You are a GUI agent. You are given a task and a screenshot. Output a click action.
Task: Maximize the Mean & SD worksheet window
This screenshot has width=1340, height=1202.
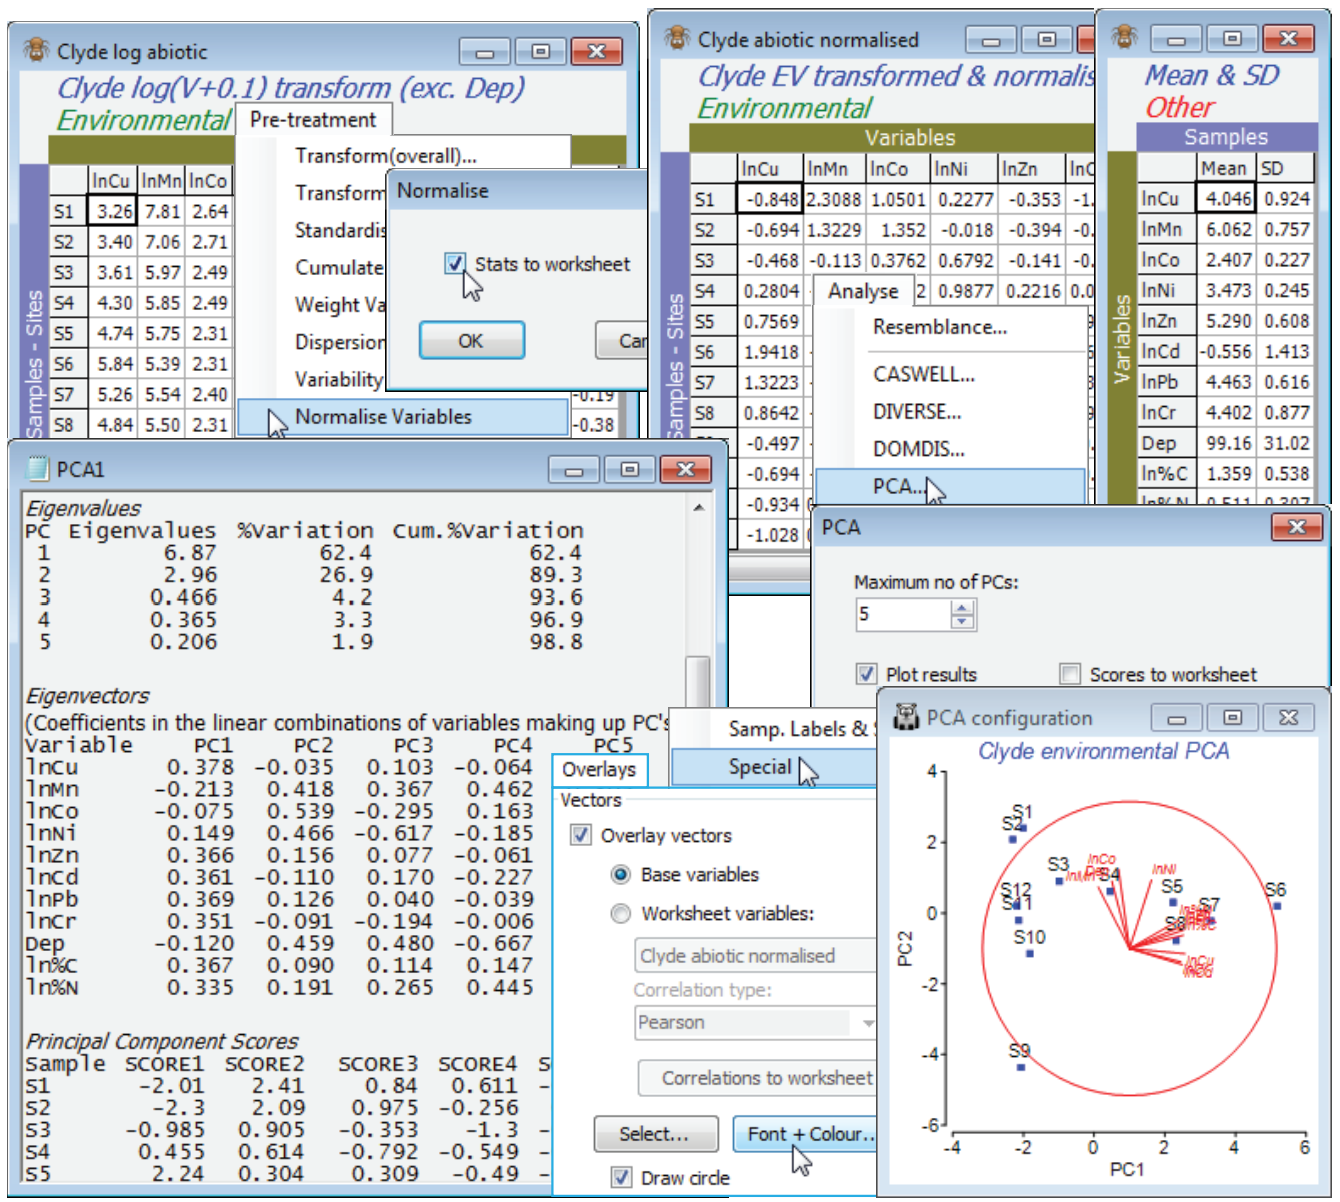click(1232, 39)
